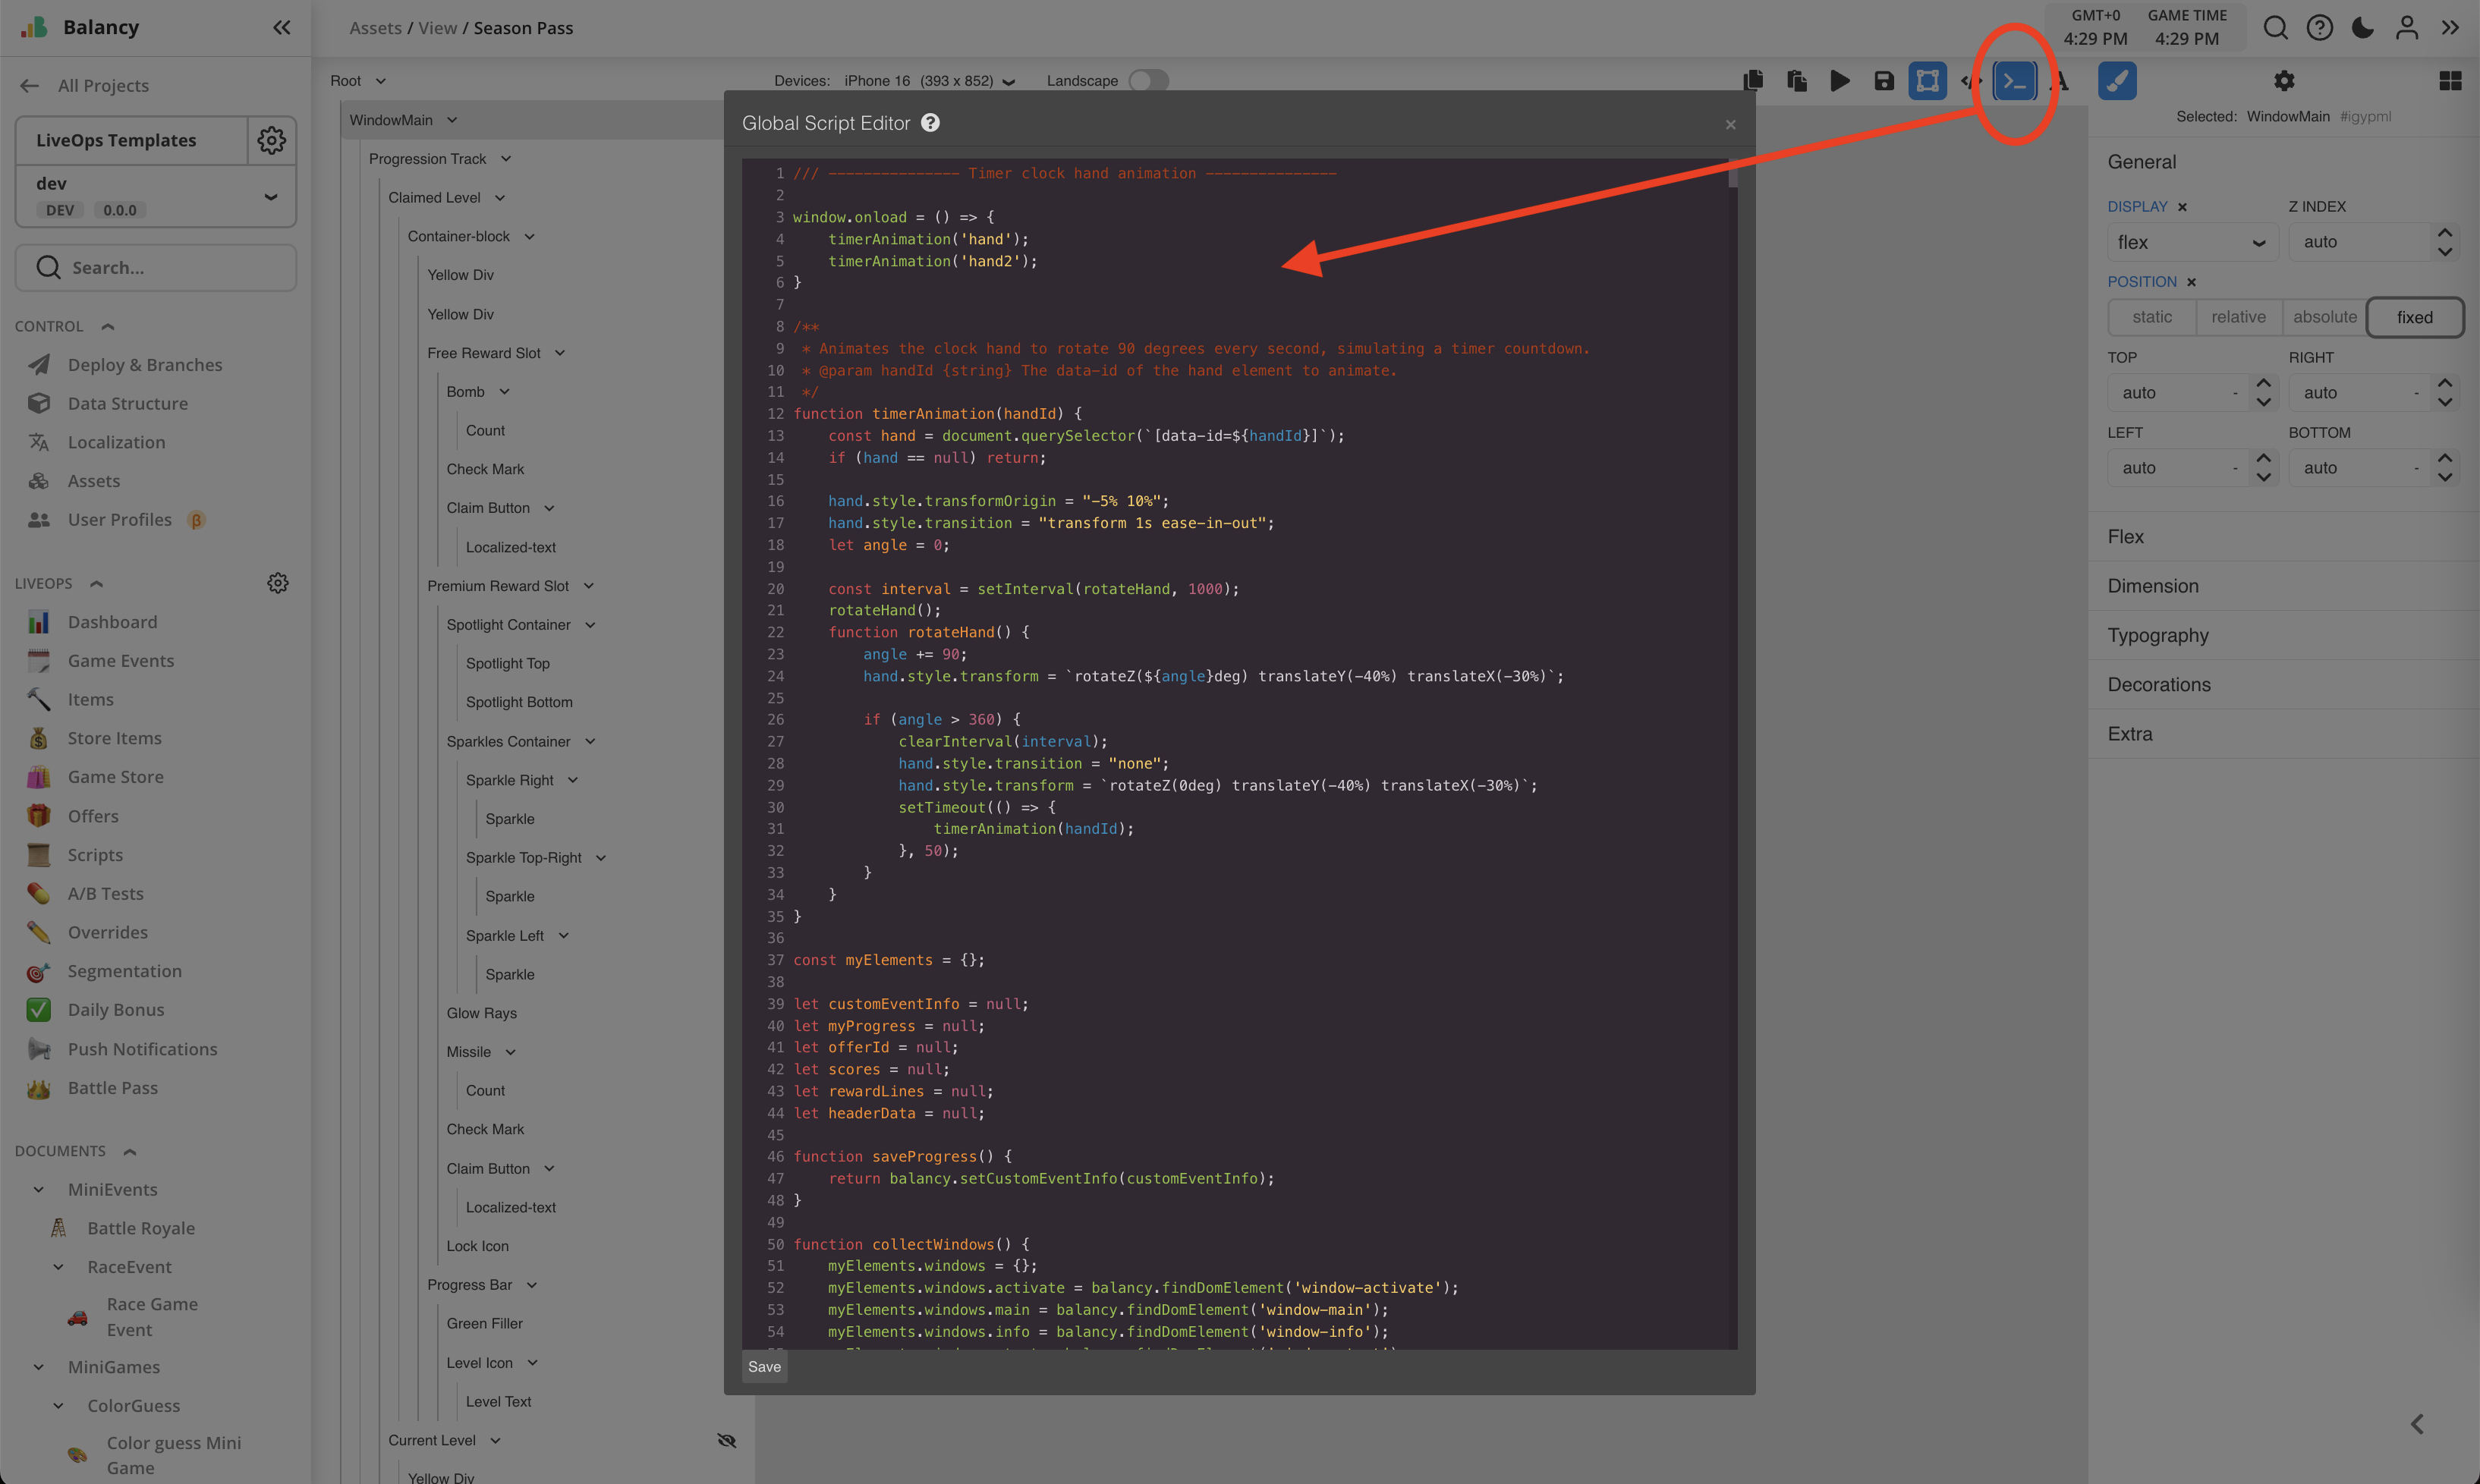
Task: Open Game Events in LiveOps menu
Action: coord(120,661)
